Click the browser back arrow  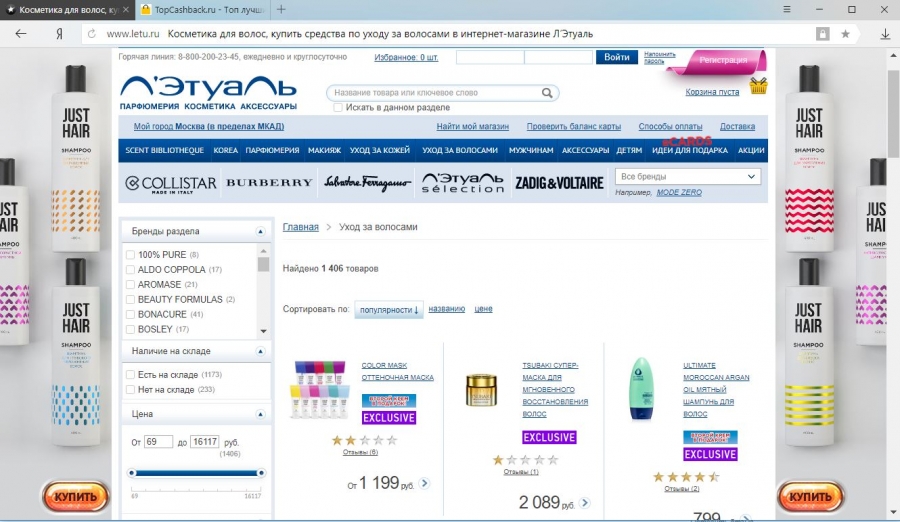click(x=21, y=34)
